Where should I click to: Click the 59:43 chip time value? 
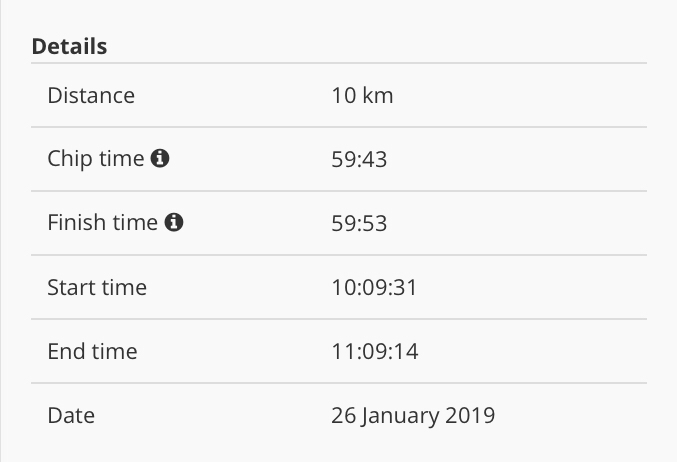359,159
